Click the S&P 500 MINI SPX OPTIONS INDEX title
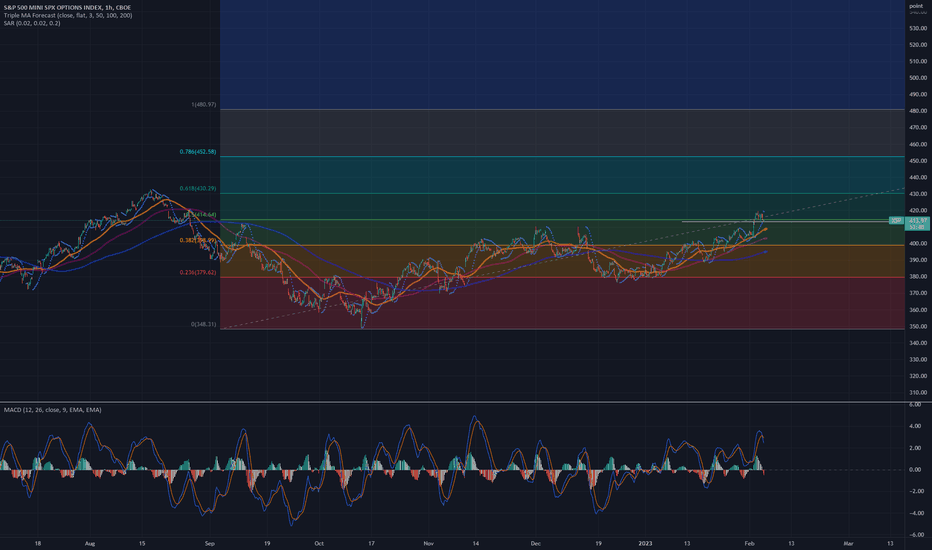 point(67,8)
